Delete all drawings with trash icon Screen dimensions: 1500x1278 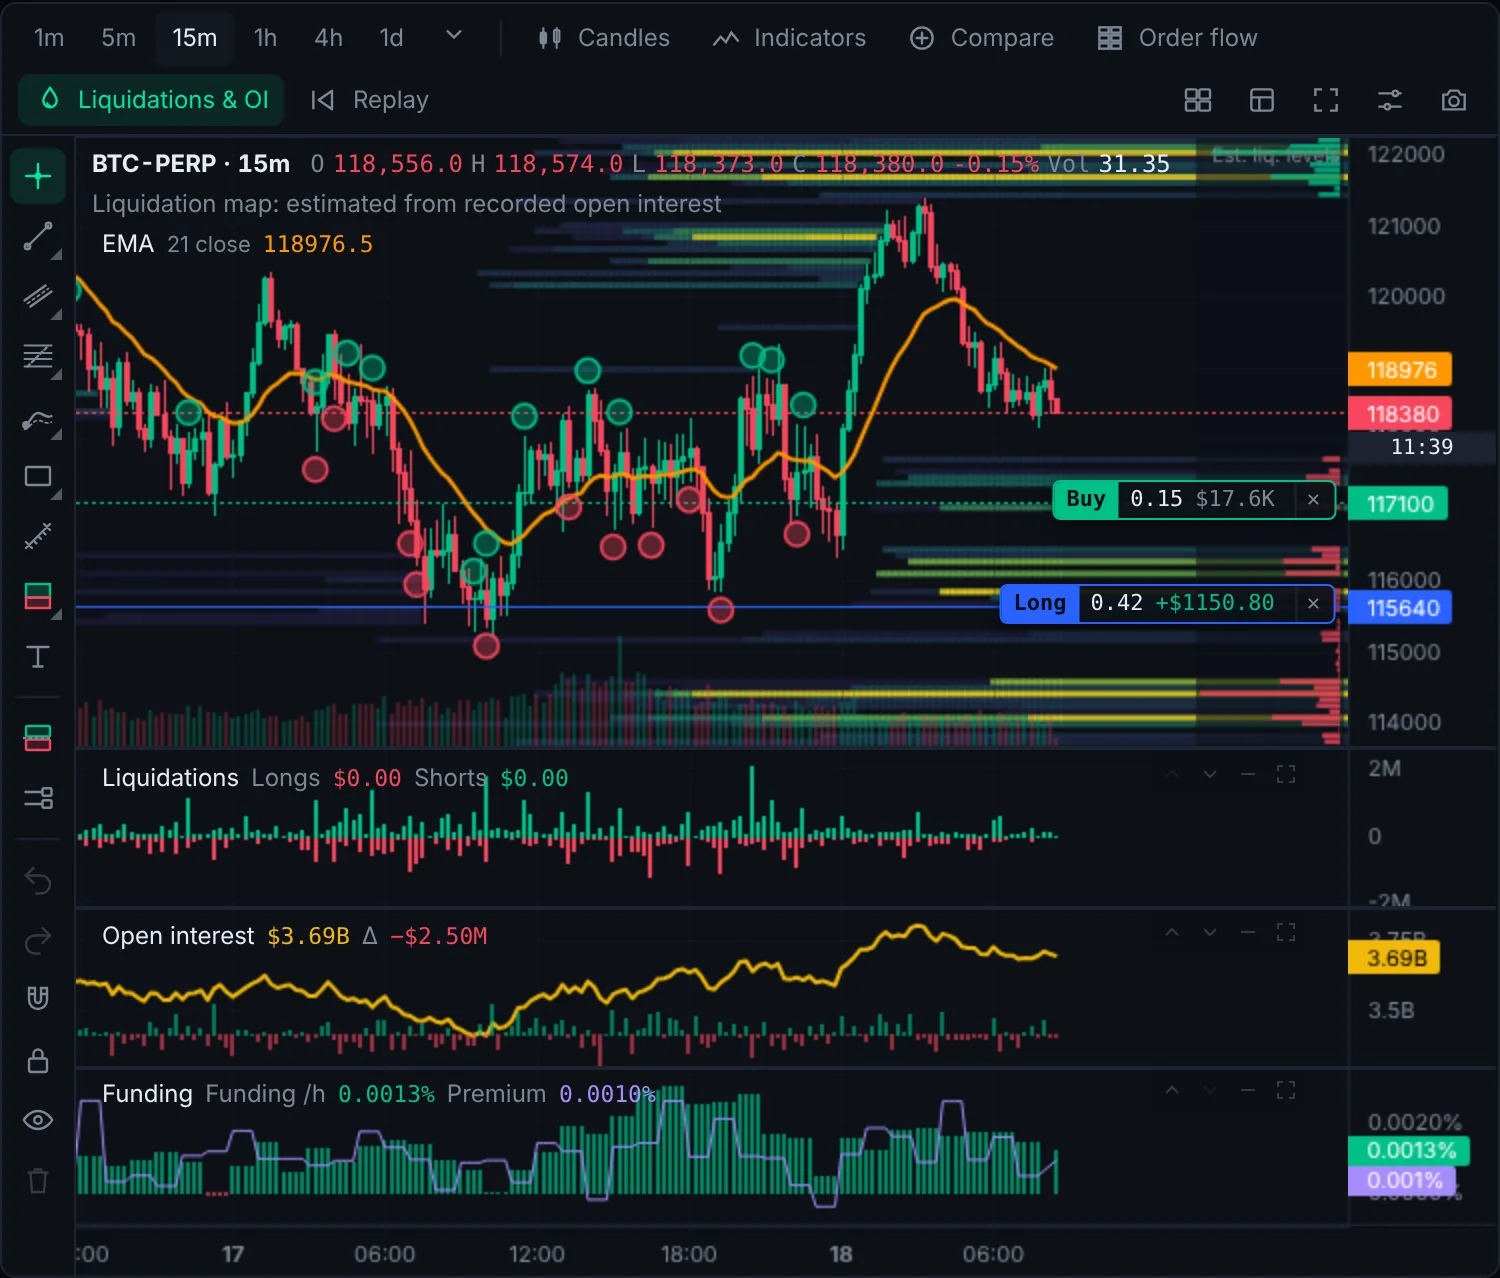pyautogui.click(x=38, y=1181)
